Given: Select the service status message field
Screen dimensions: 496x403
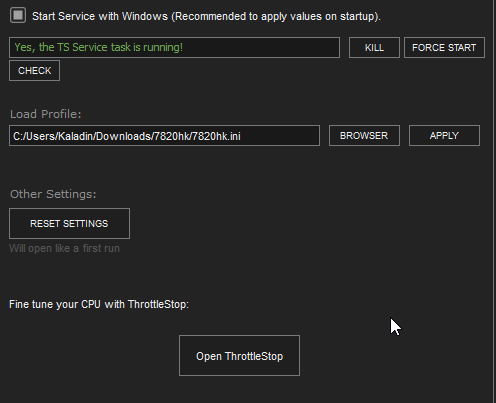Looking at the screenshot, I should [174, 48].
